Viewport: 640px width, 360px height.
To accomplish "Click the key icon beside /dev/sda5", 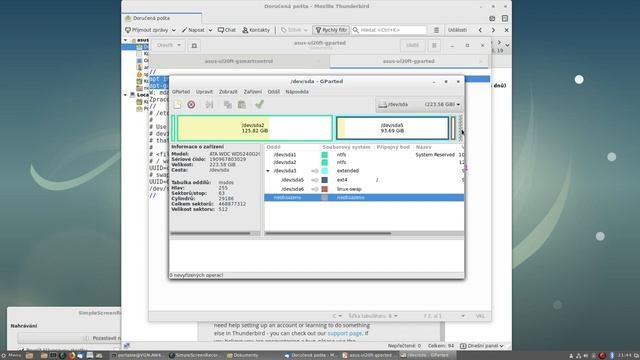I will pyautogui.click(x=315, y=180).
